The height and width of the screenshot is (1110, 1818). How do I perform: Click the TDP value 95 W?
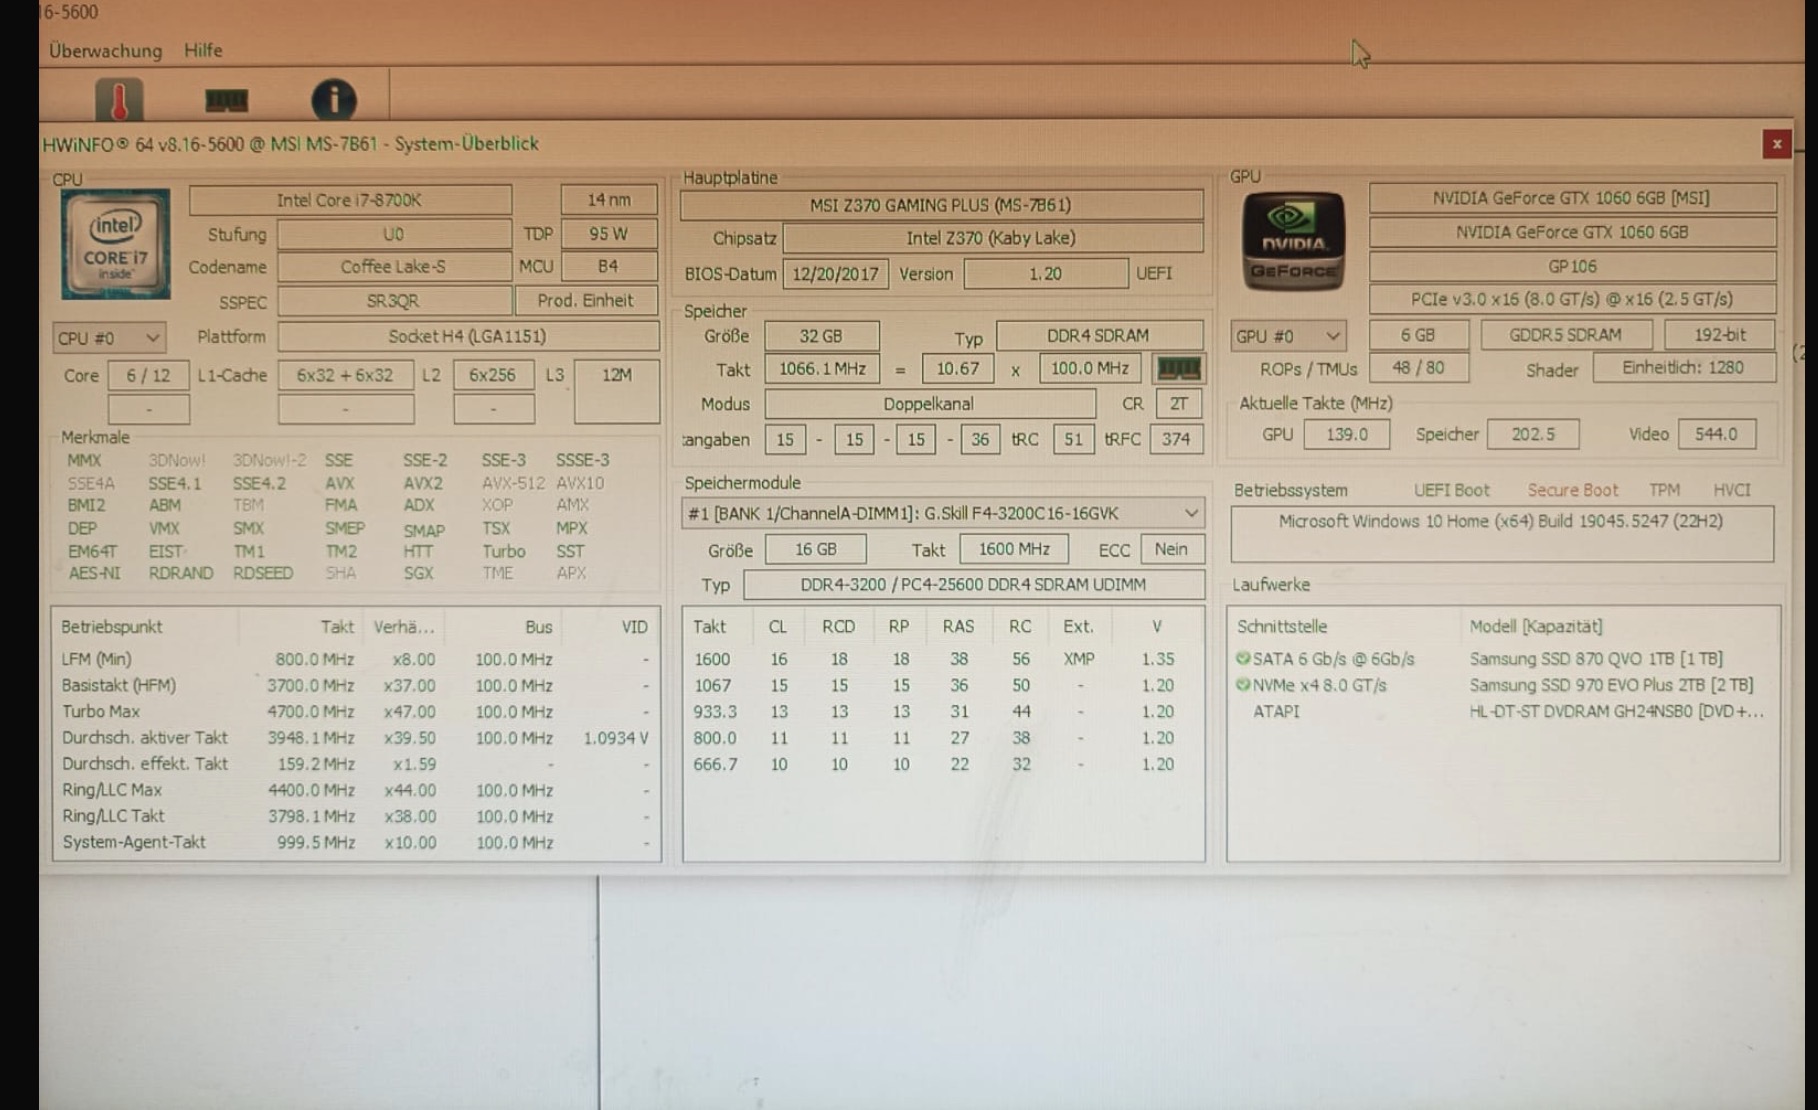[609, 234]
